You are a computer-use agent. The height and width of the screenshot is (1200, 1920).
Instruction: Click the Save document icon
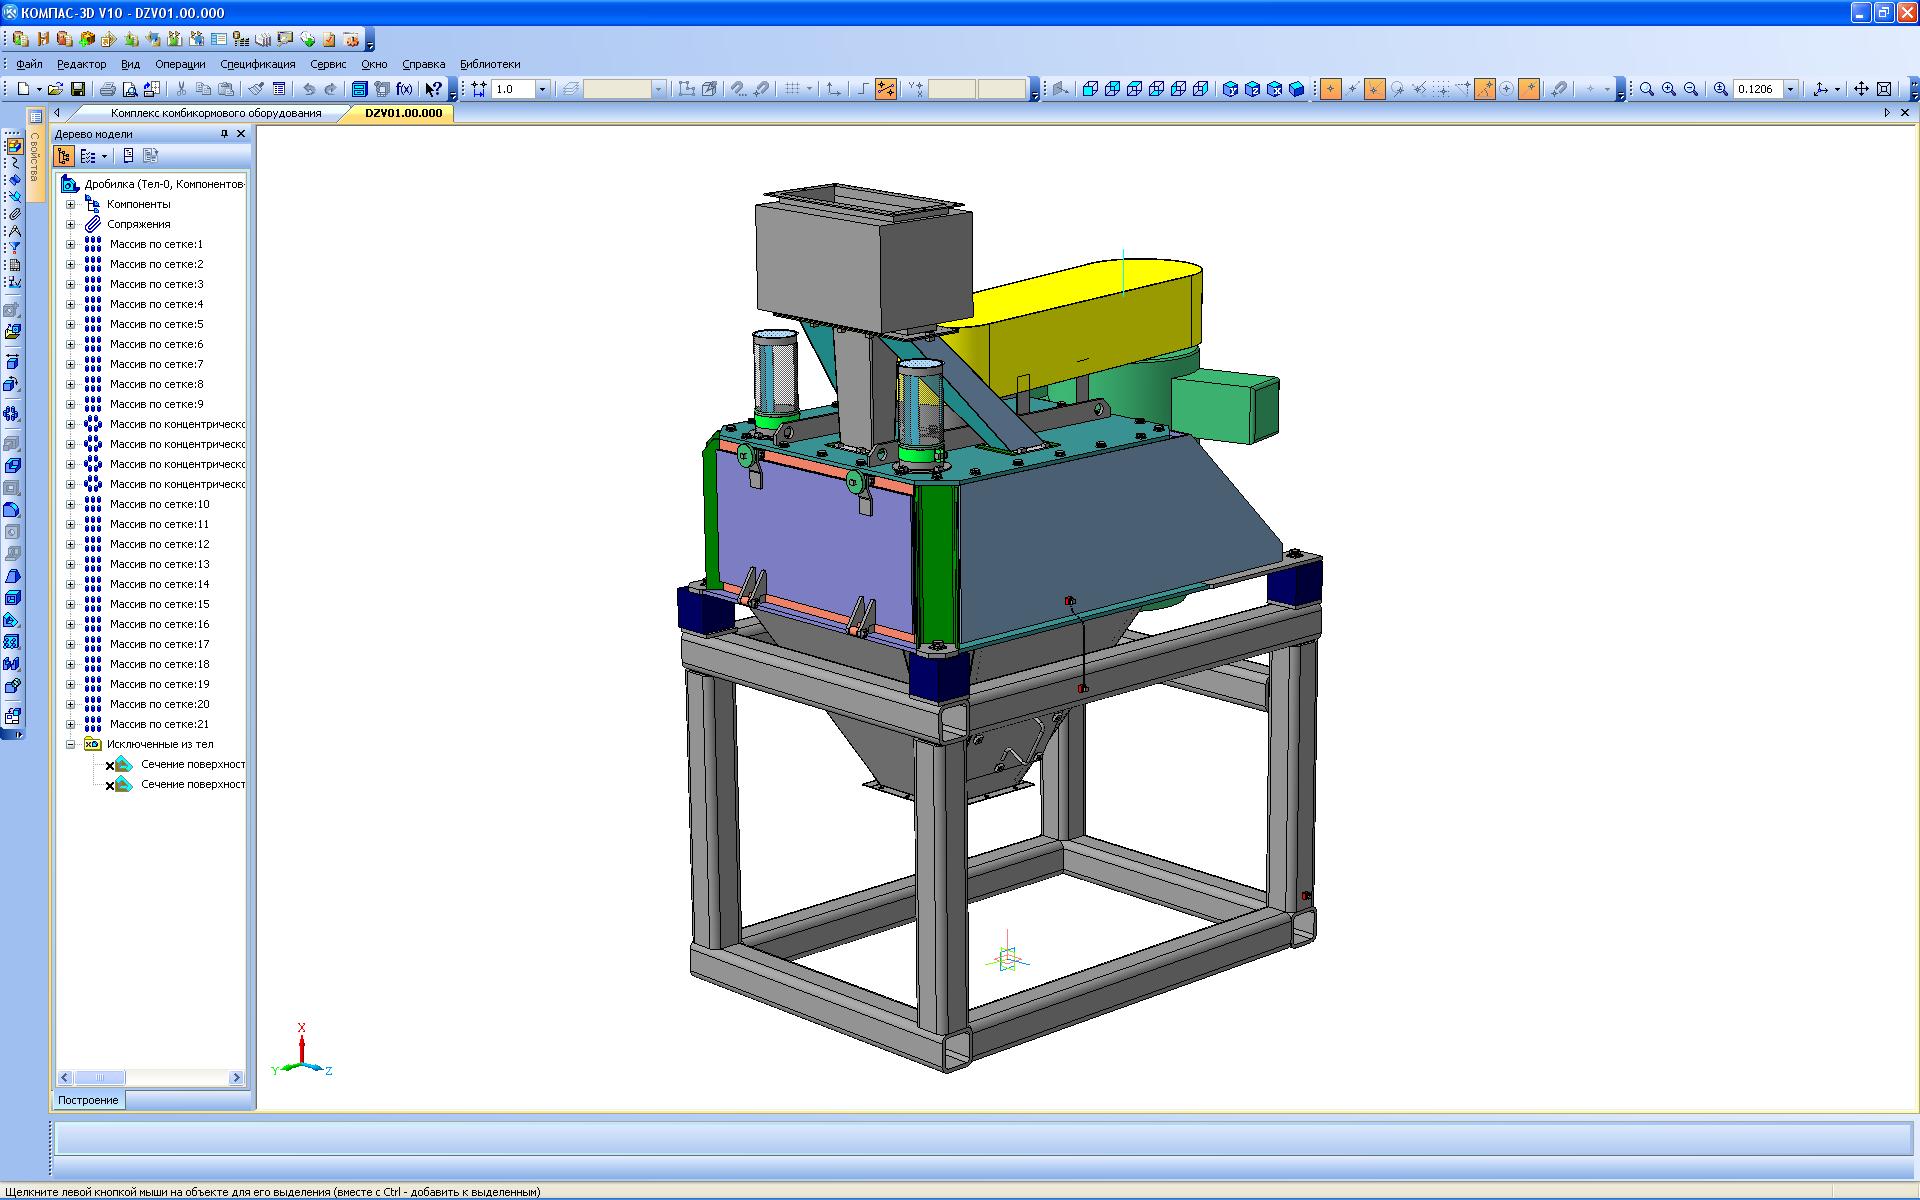[78, 89]
